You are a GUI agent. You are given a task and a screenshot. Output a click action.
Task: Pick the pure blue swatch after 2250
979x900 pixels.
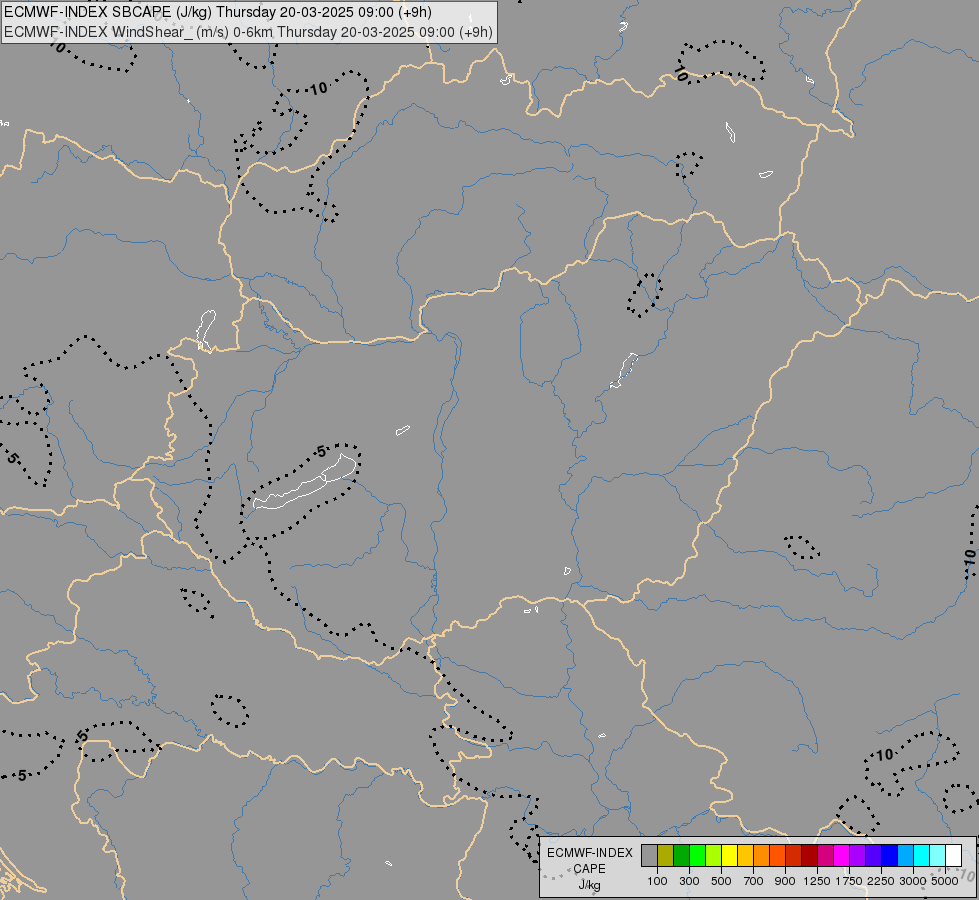click(890, 855)
